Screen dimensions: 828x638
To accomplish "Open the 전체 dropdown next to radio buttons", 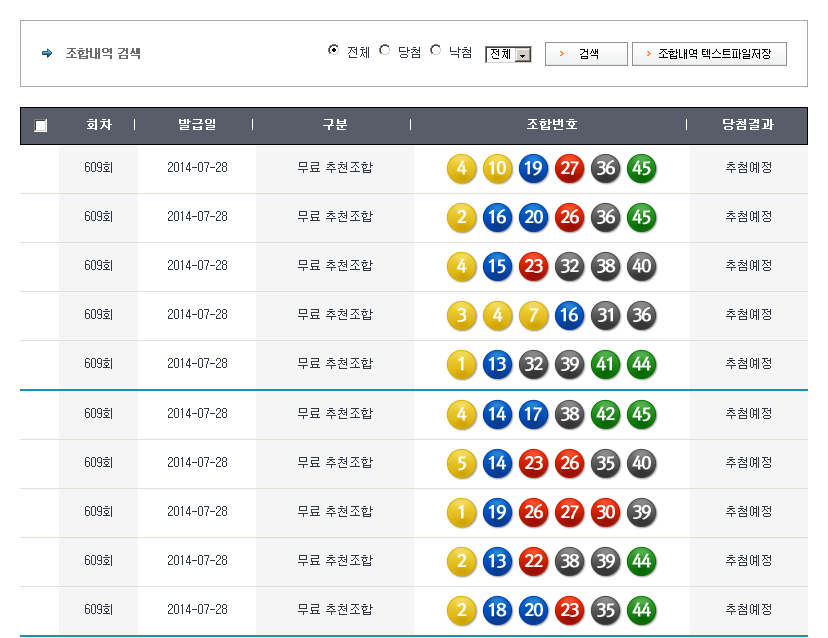I will (x=508, y=55).
